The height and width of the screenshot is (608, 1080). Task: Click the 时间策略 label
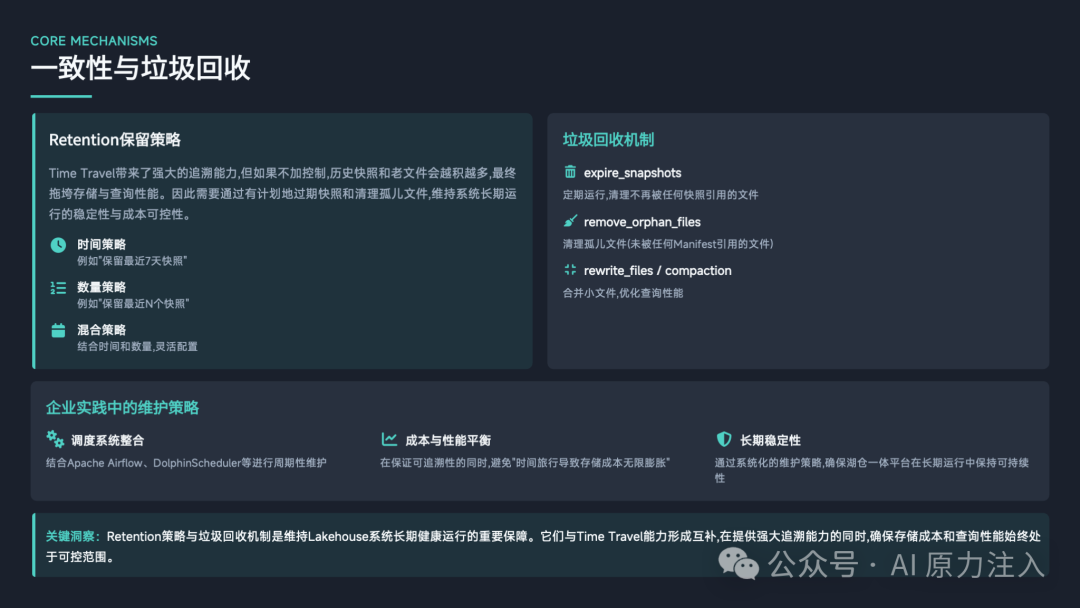click(x=101, y=244)
